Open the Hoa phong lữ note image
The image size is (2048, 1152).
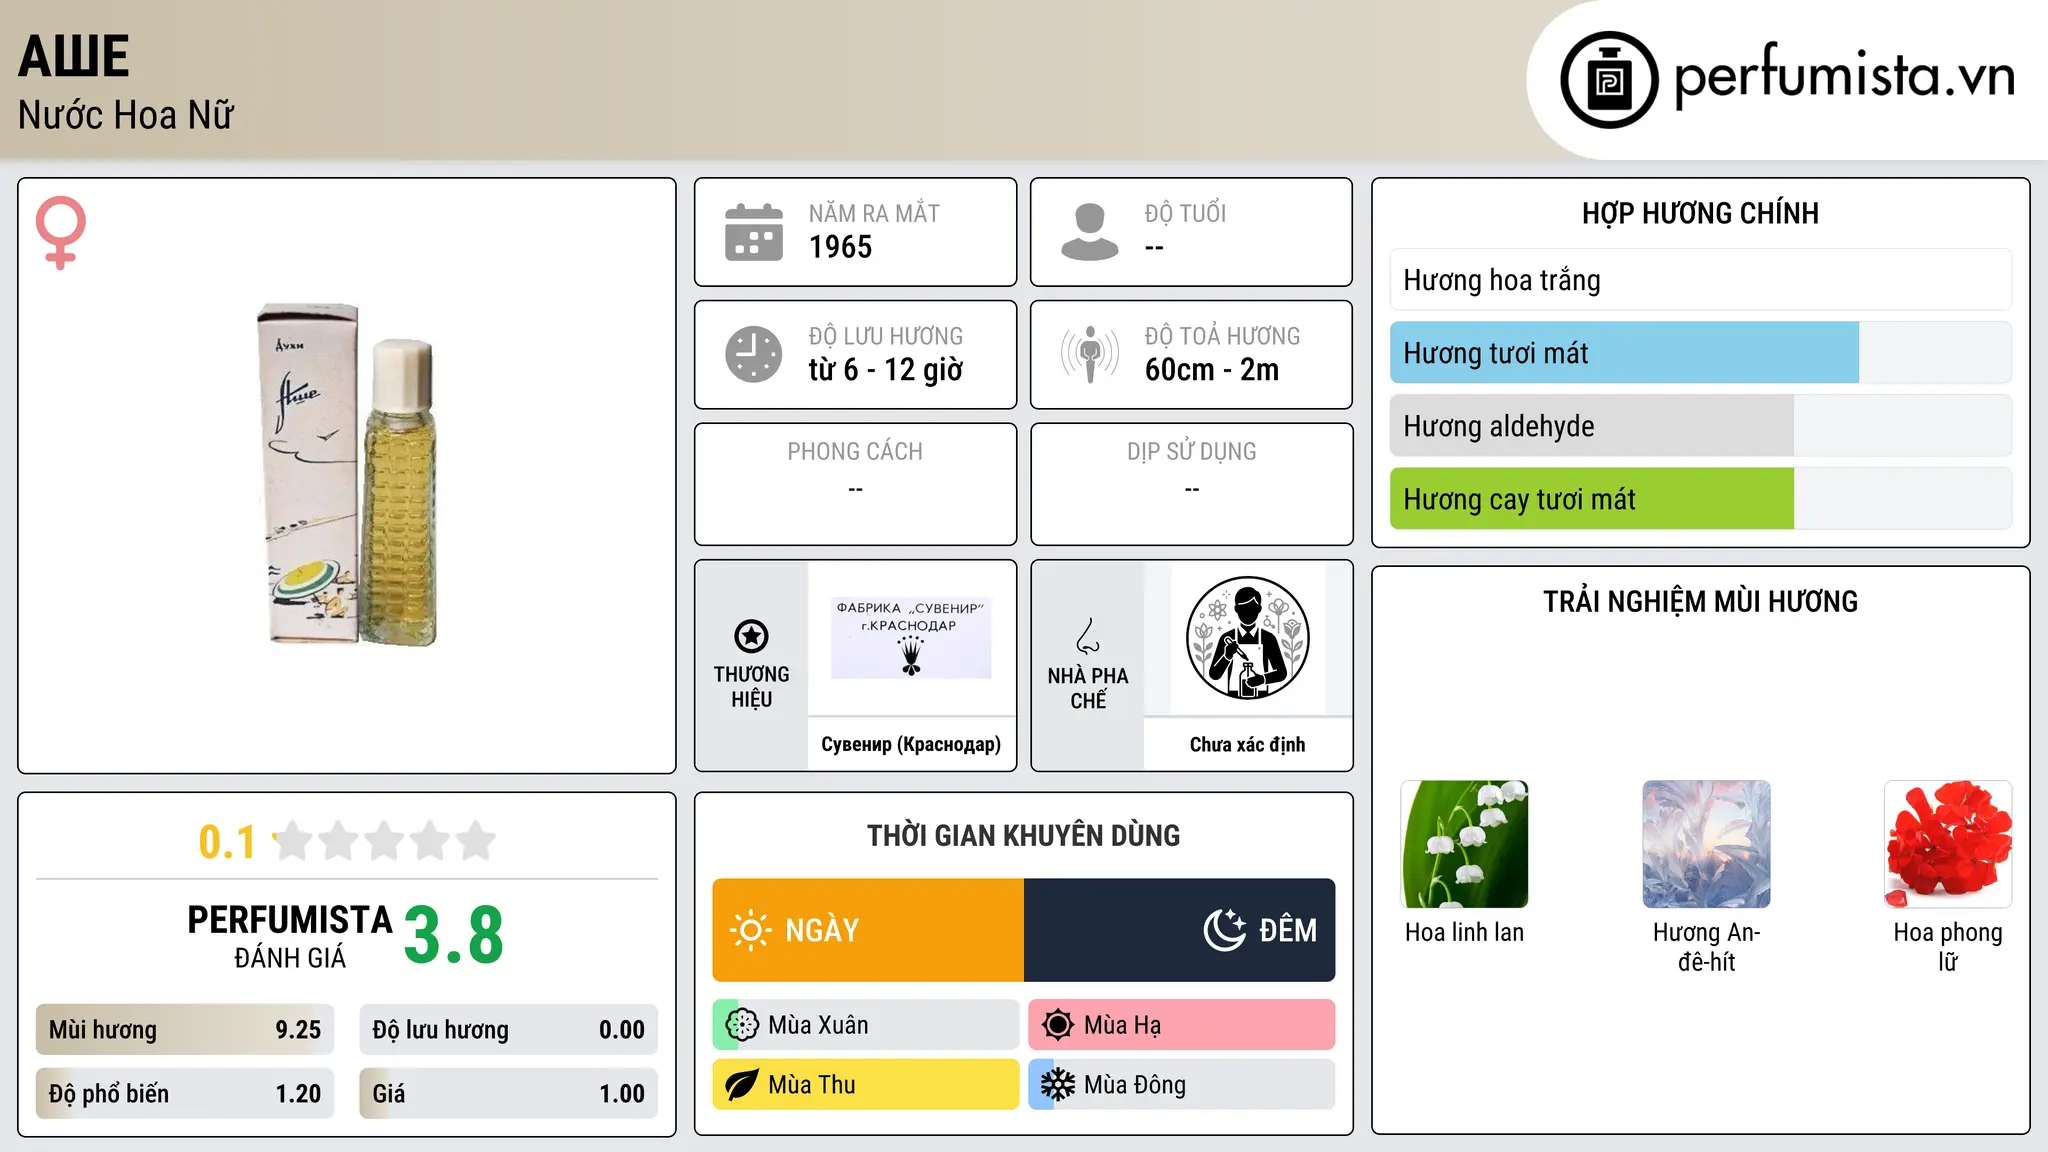1948,844
